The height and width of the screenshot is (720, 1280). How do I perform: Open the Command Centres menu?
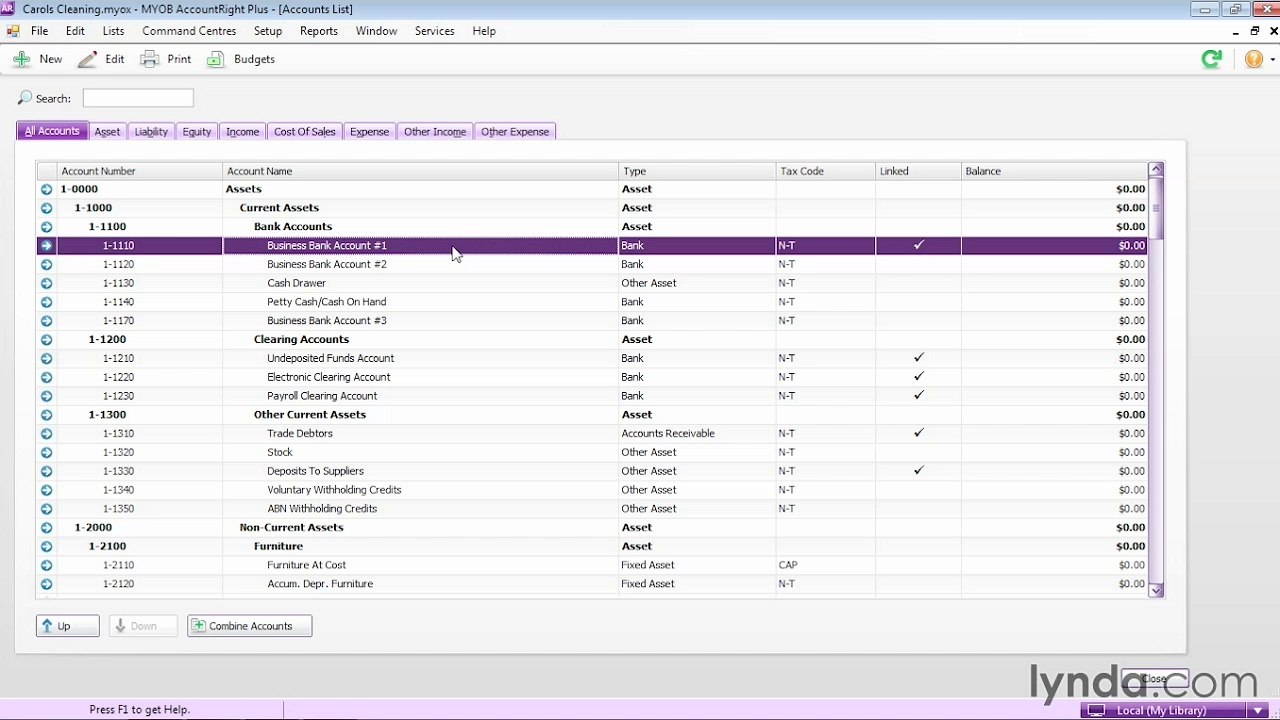[x=189, y=31]
